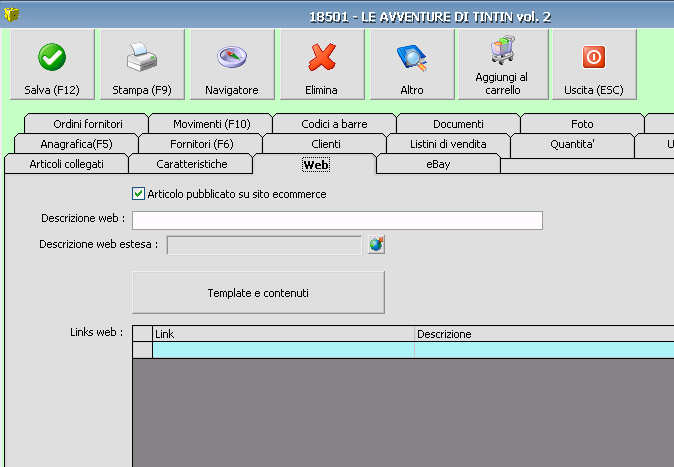Open the Navigatore compass button
The image size is (674, 467).
232,65
